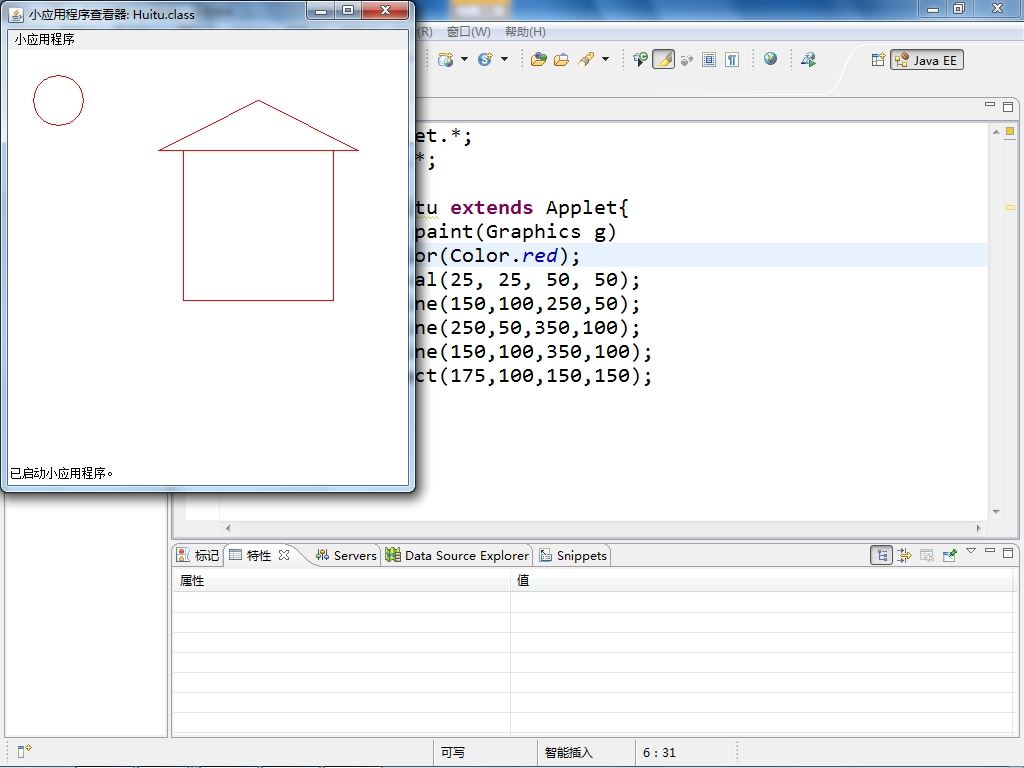Click the new servlet wizard icon
This screenshot has width=1024, height=768.
[485, 59]
